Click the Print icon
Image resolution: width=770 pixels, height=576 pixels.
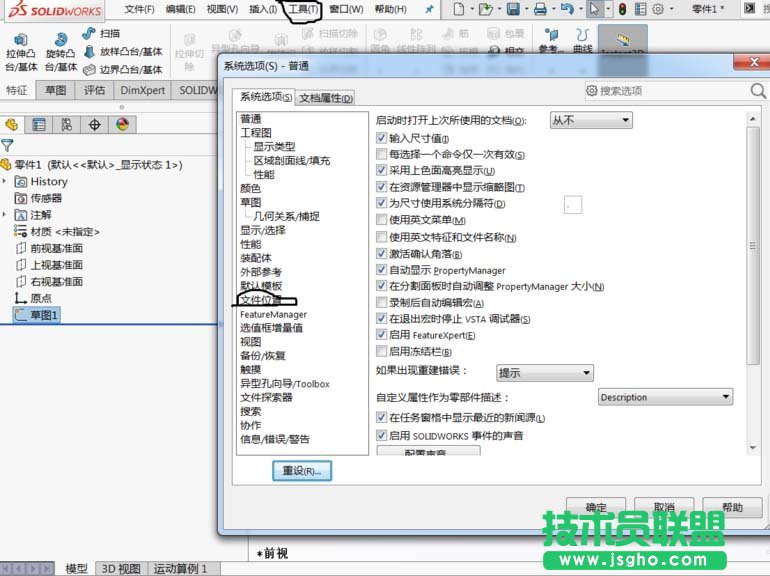tap(540, 9)
